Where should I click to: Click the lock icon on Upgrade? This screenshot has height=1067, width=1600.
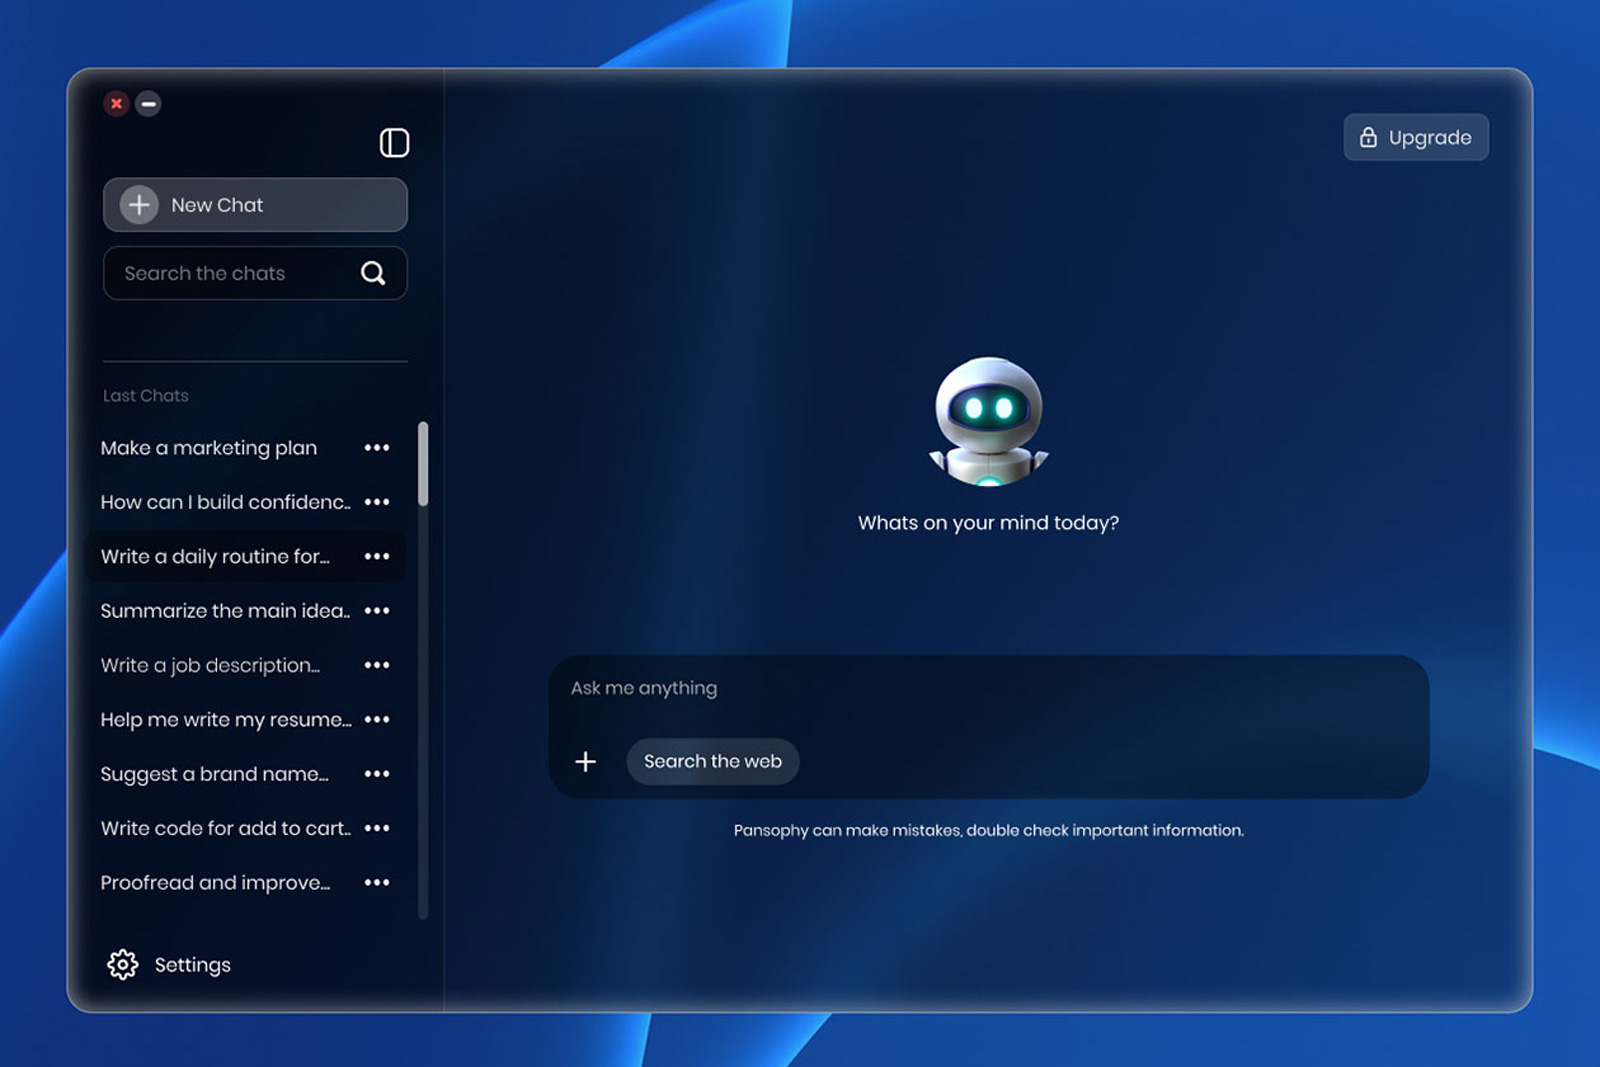(x=1367, y=137)
